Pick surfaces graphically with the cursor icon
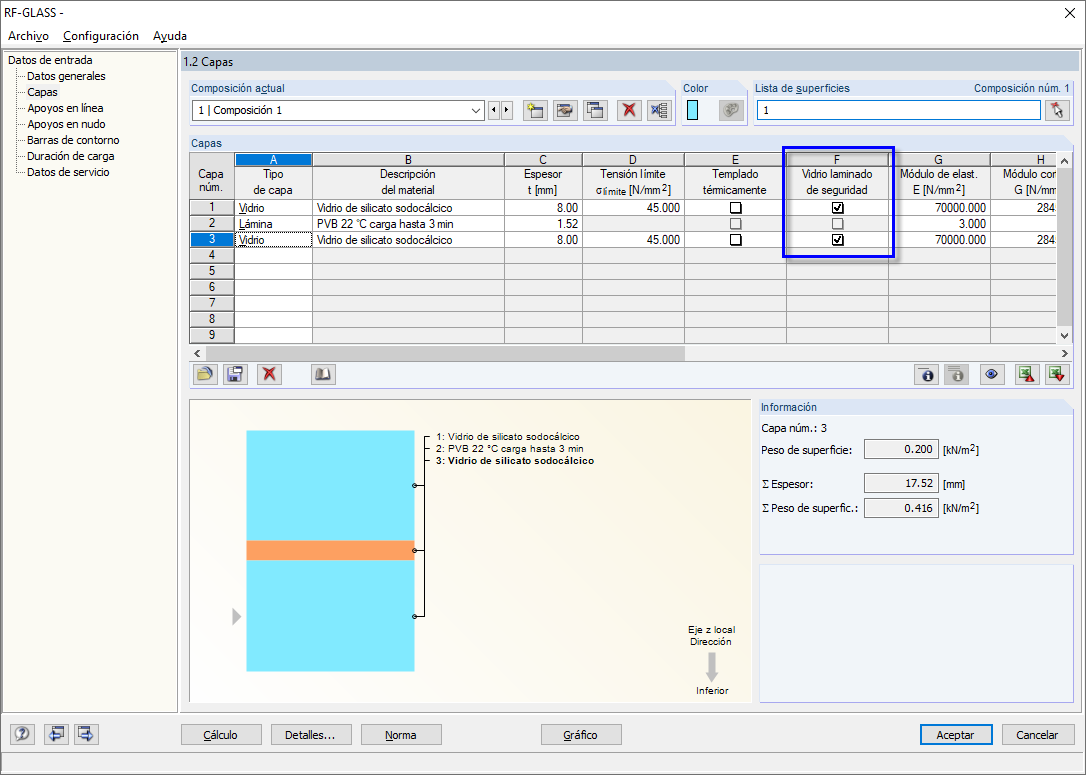The height and width of the screenshot is (775, 1086). coord(1057,110)
